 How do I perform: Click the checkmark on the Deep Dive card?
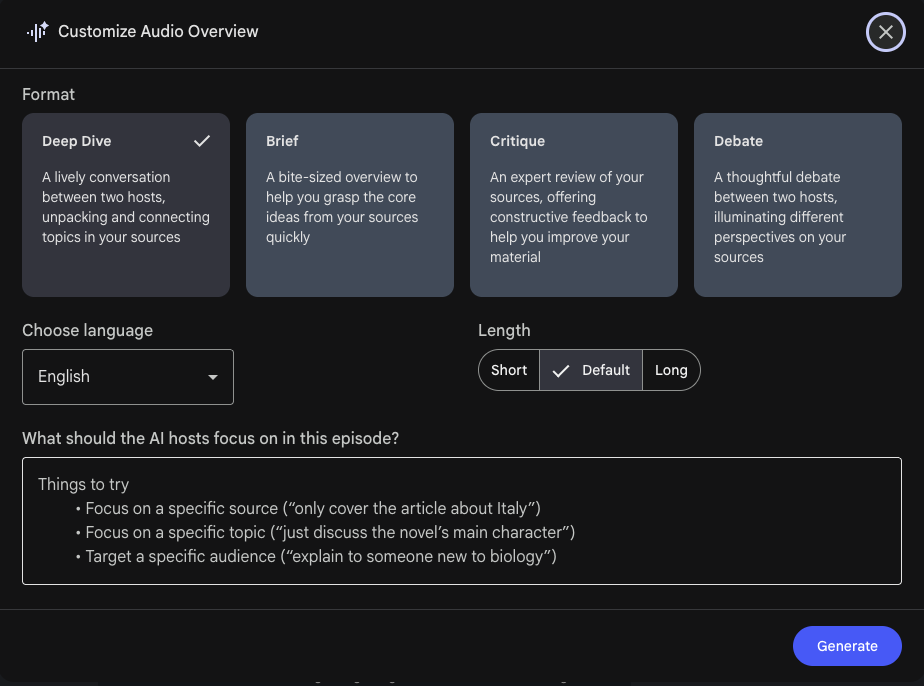click(x=200, y=141)
